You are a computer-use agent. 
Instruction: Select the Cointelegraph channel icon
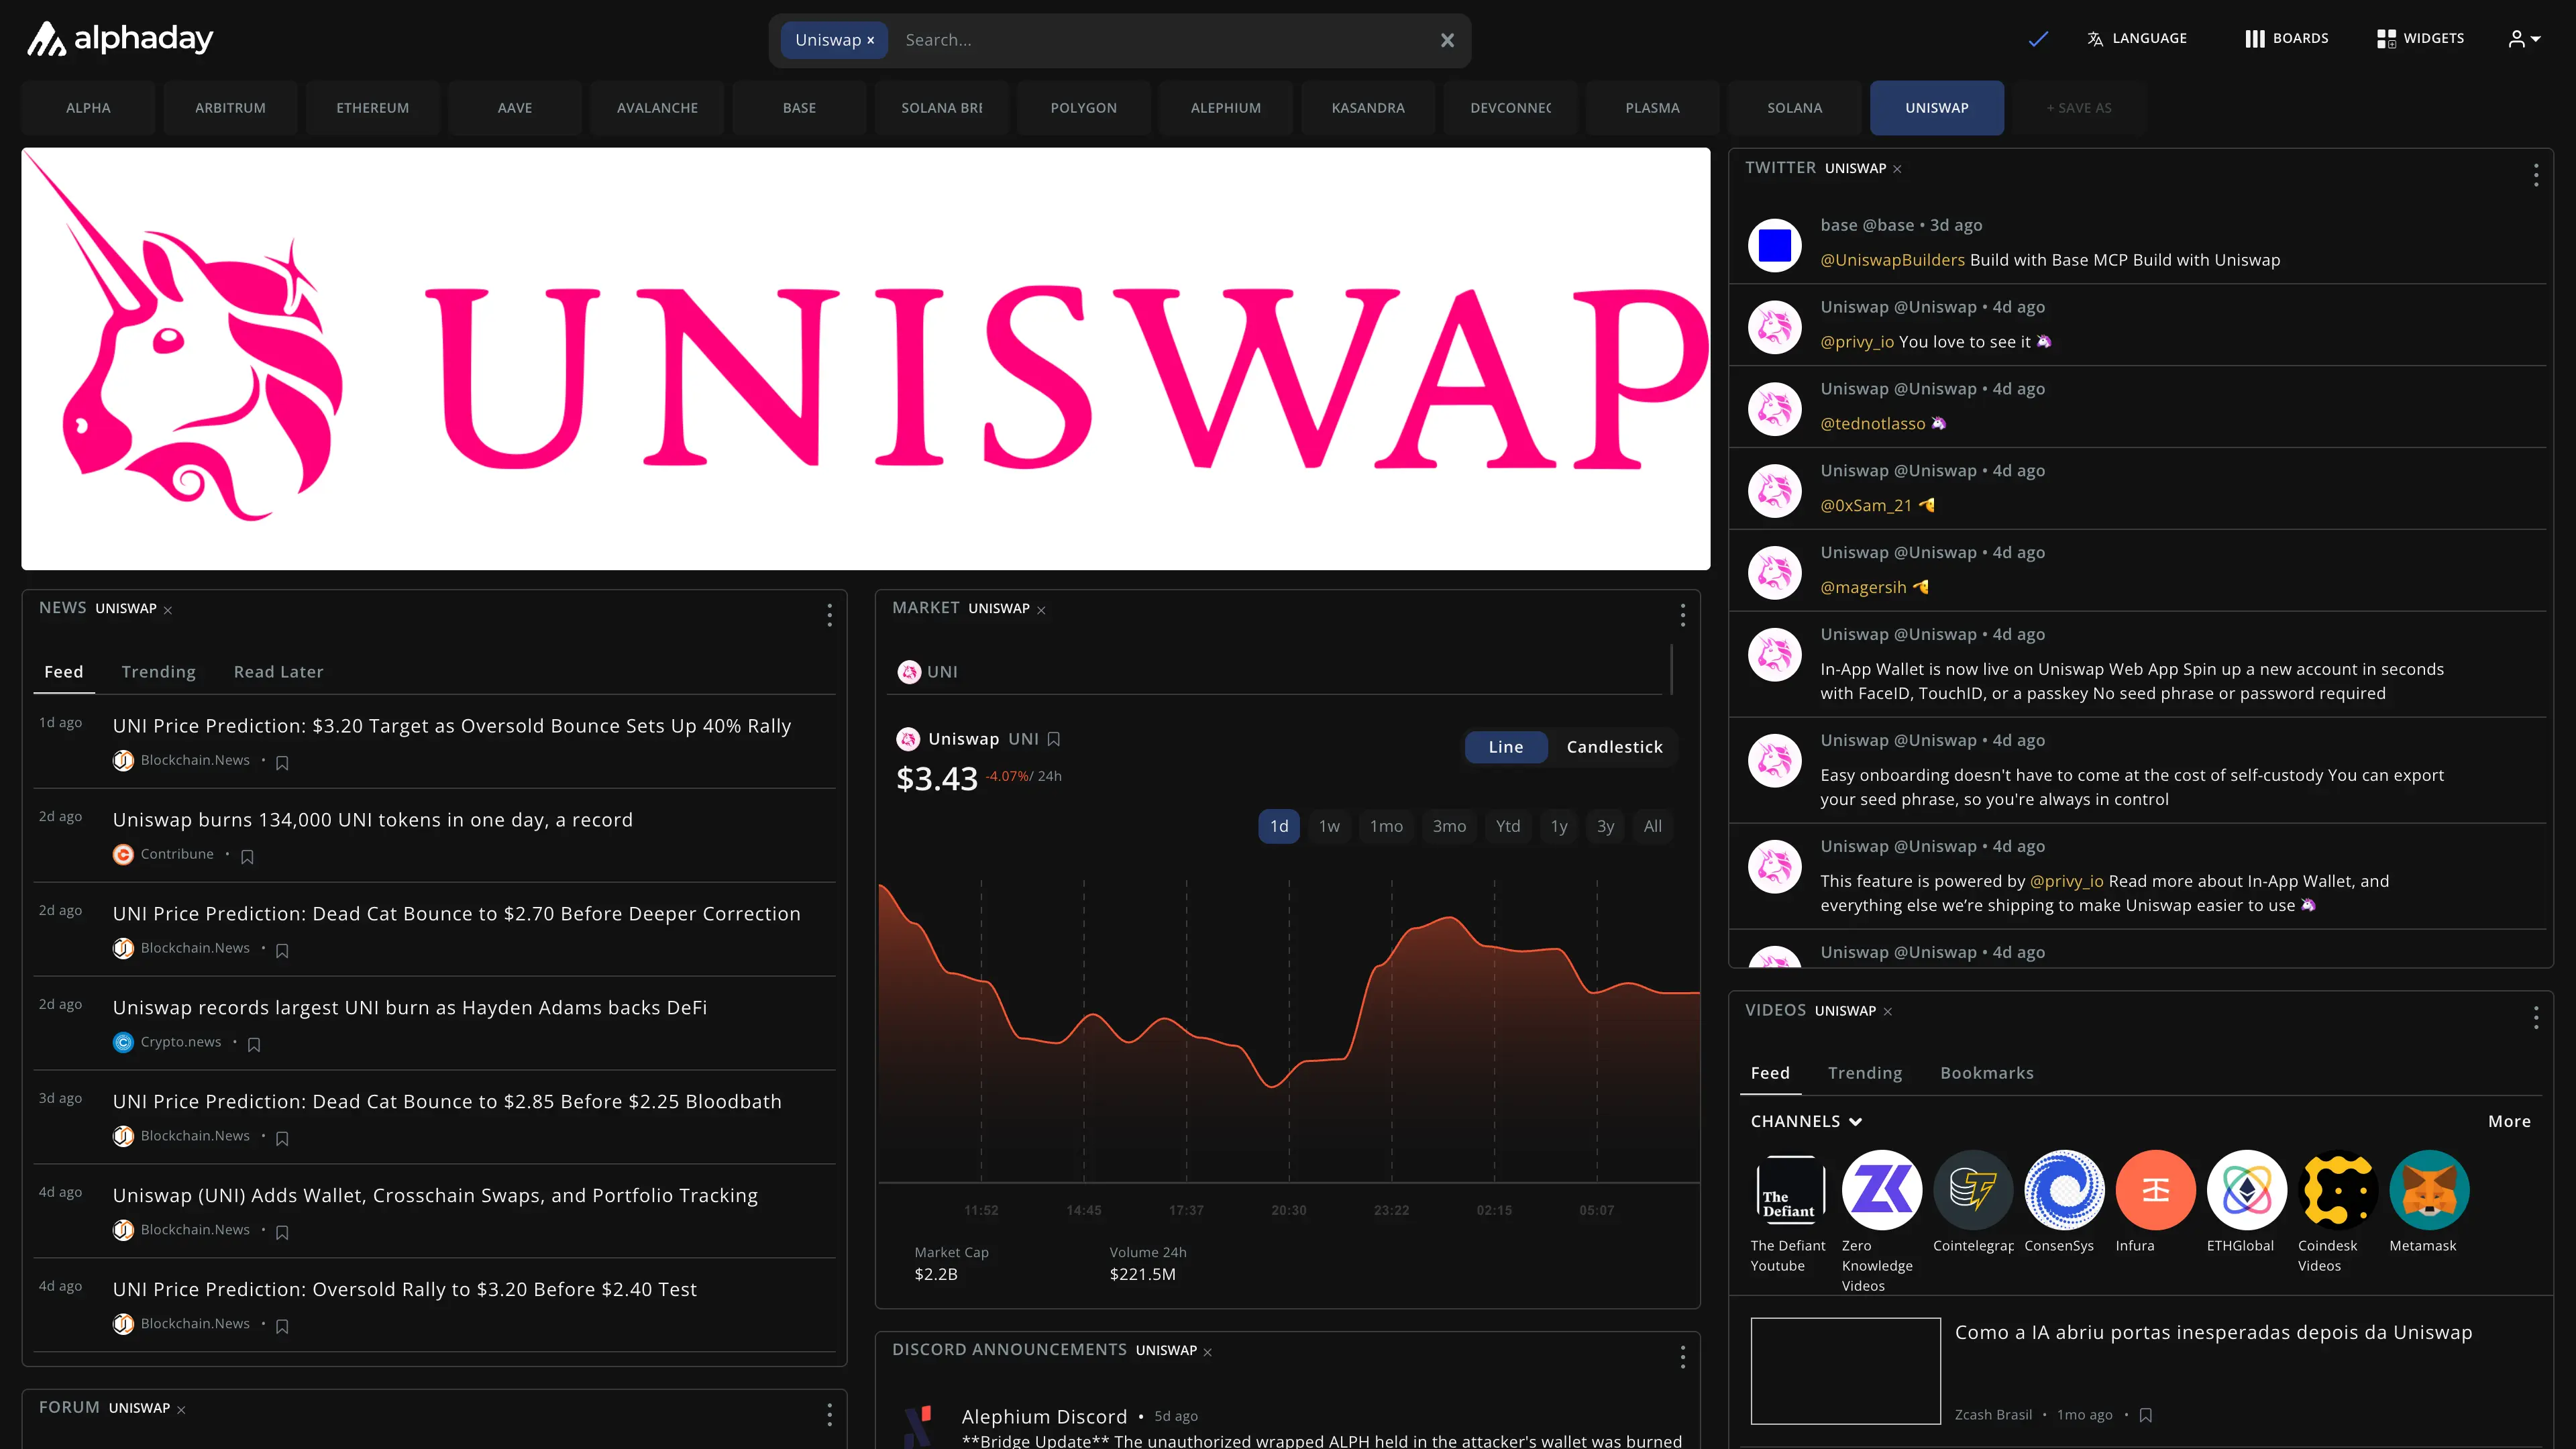click(x=1973, y=1189)
